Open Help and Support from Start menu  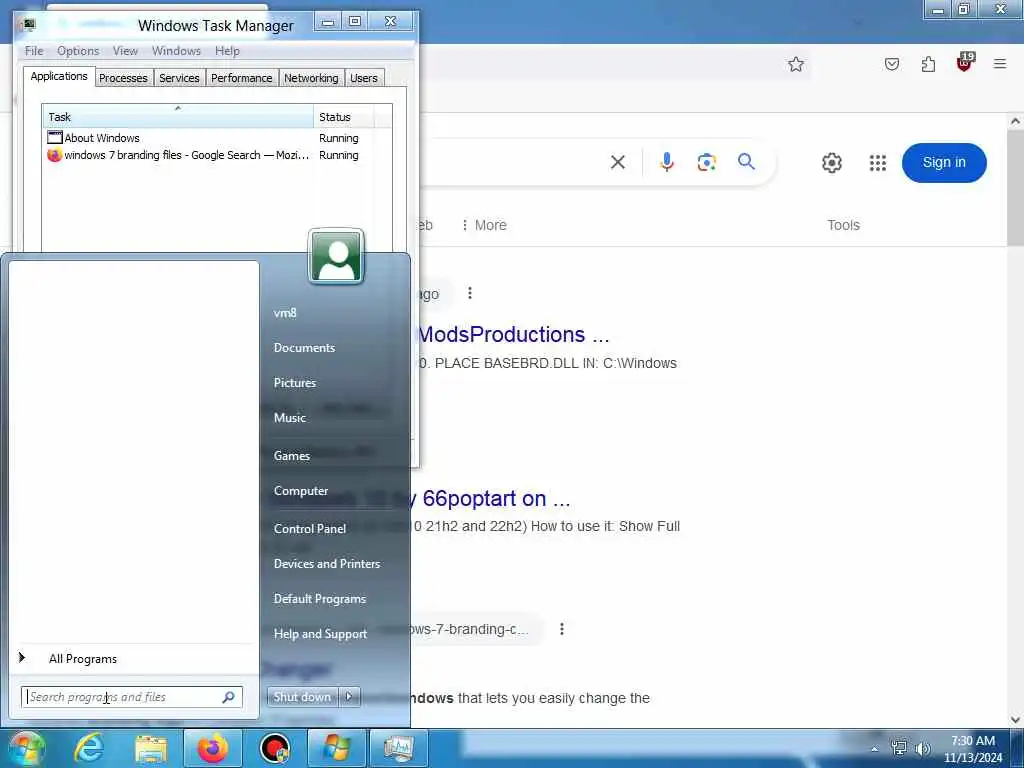pos(320,634)
